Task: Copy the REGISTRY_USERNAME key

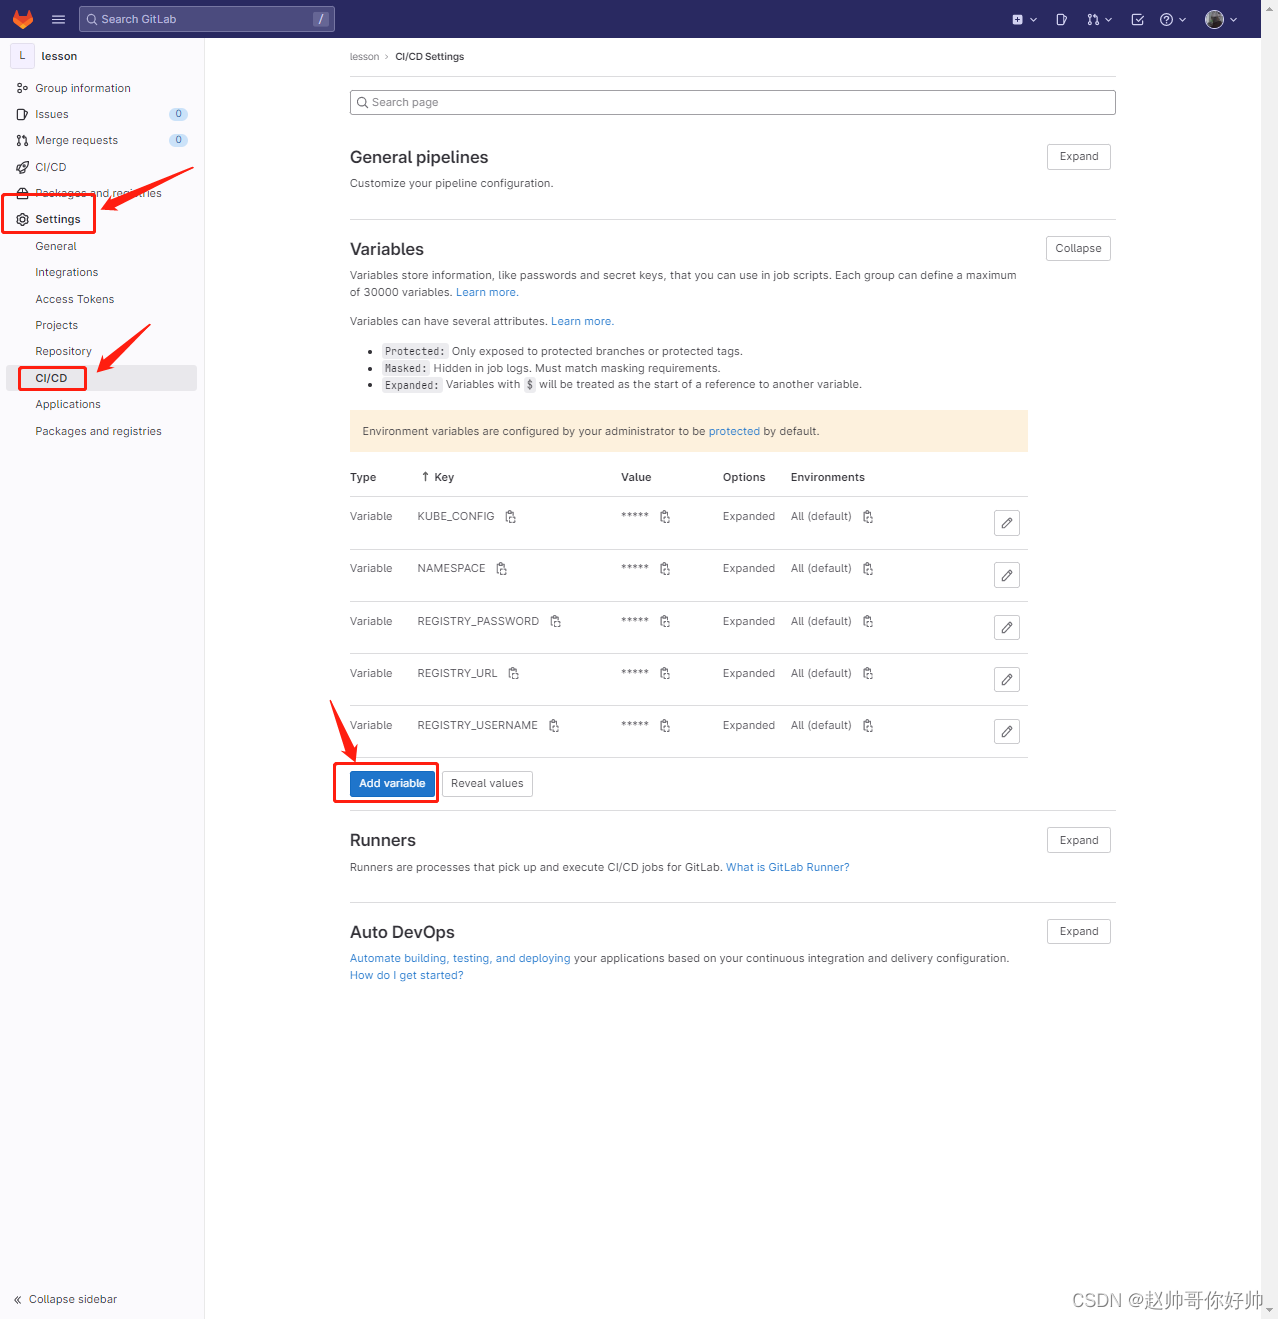Action: click(x=554, y=726)
